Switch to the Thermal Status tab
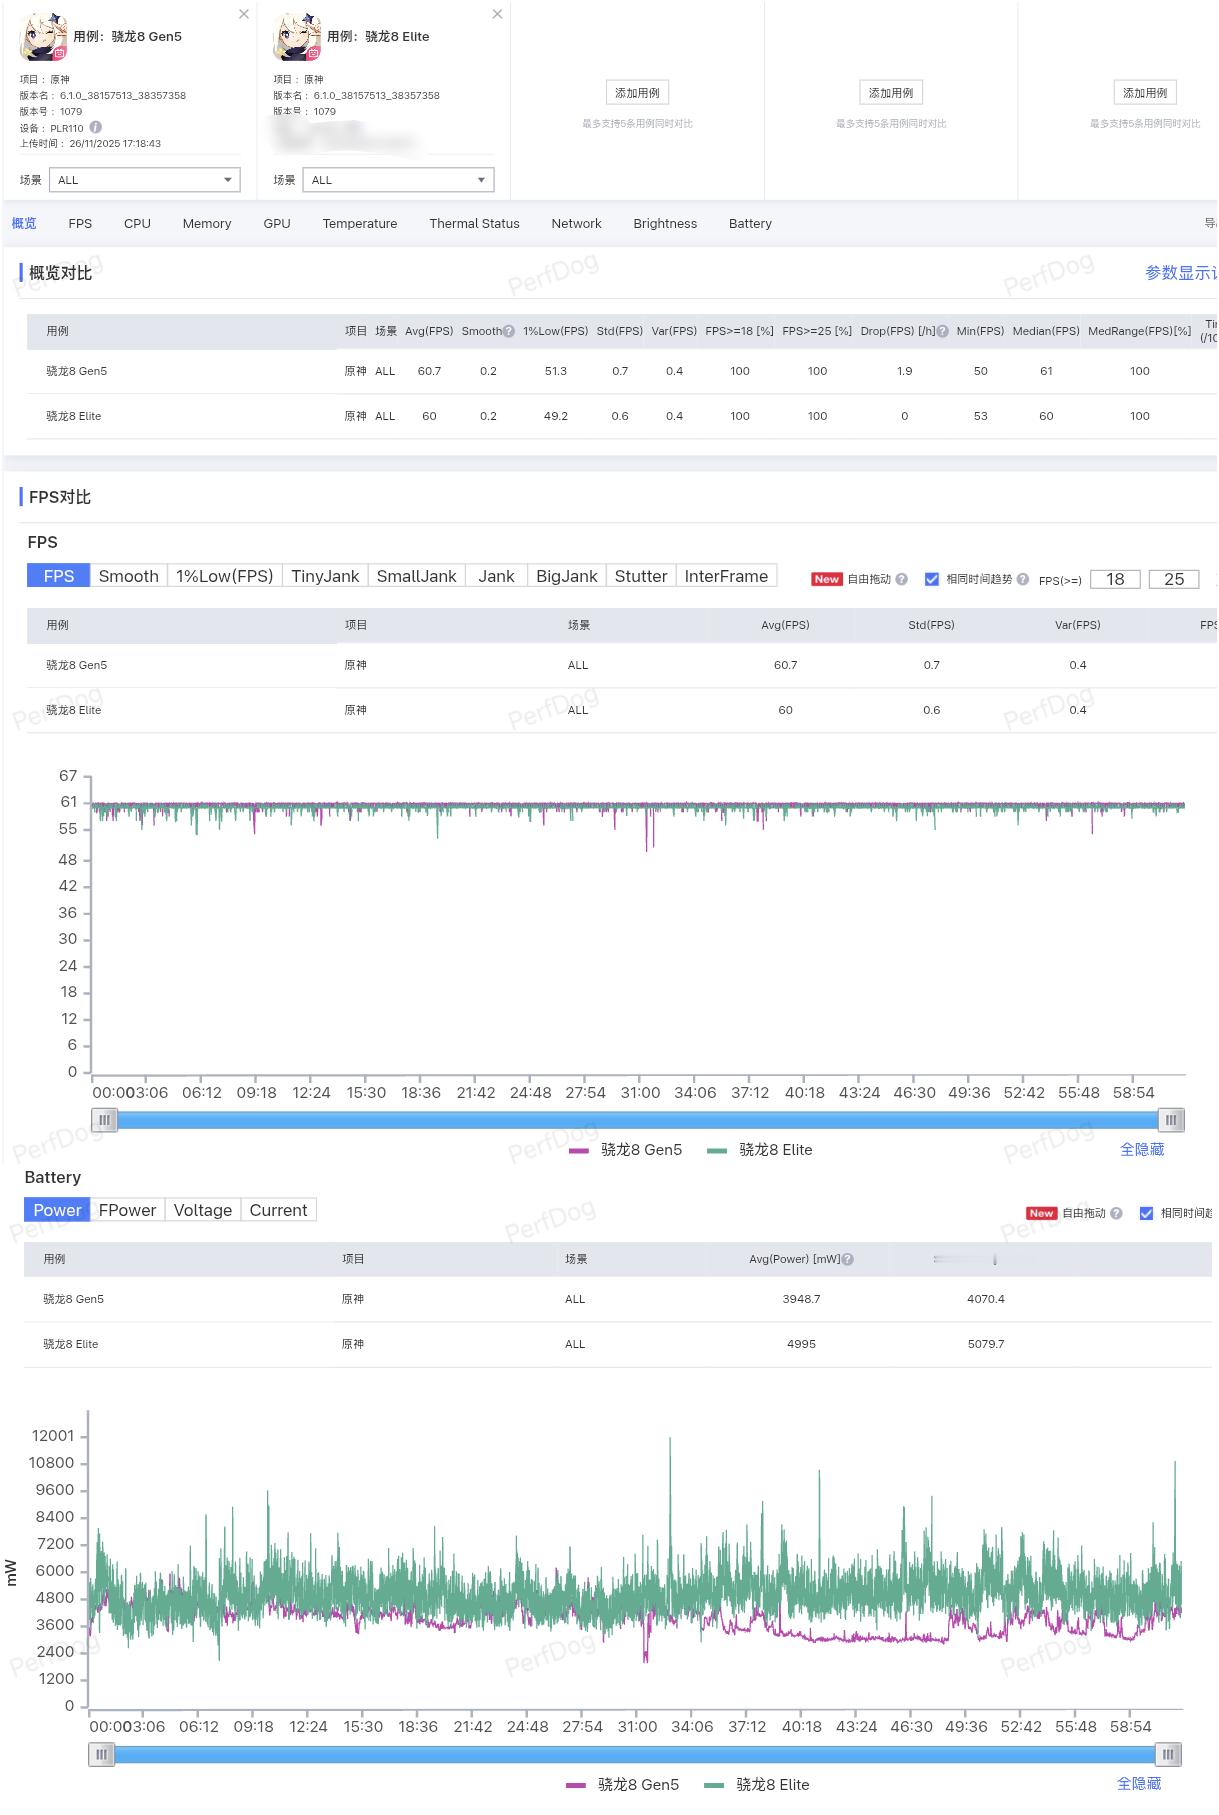The width and height of the screenshot is (1219, 1815). (x=474, y=224)
